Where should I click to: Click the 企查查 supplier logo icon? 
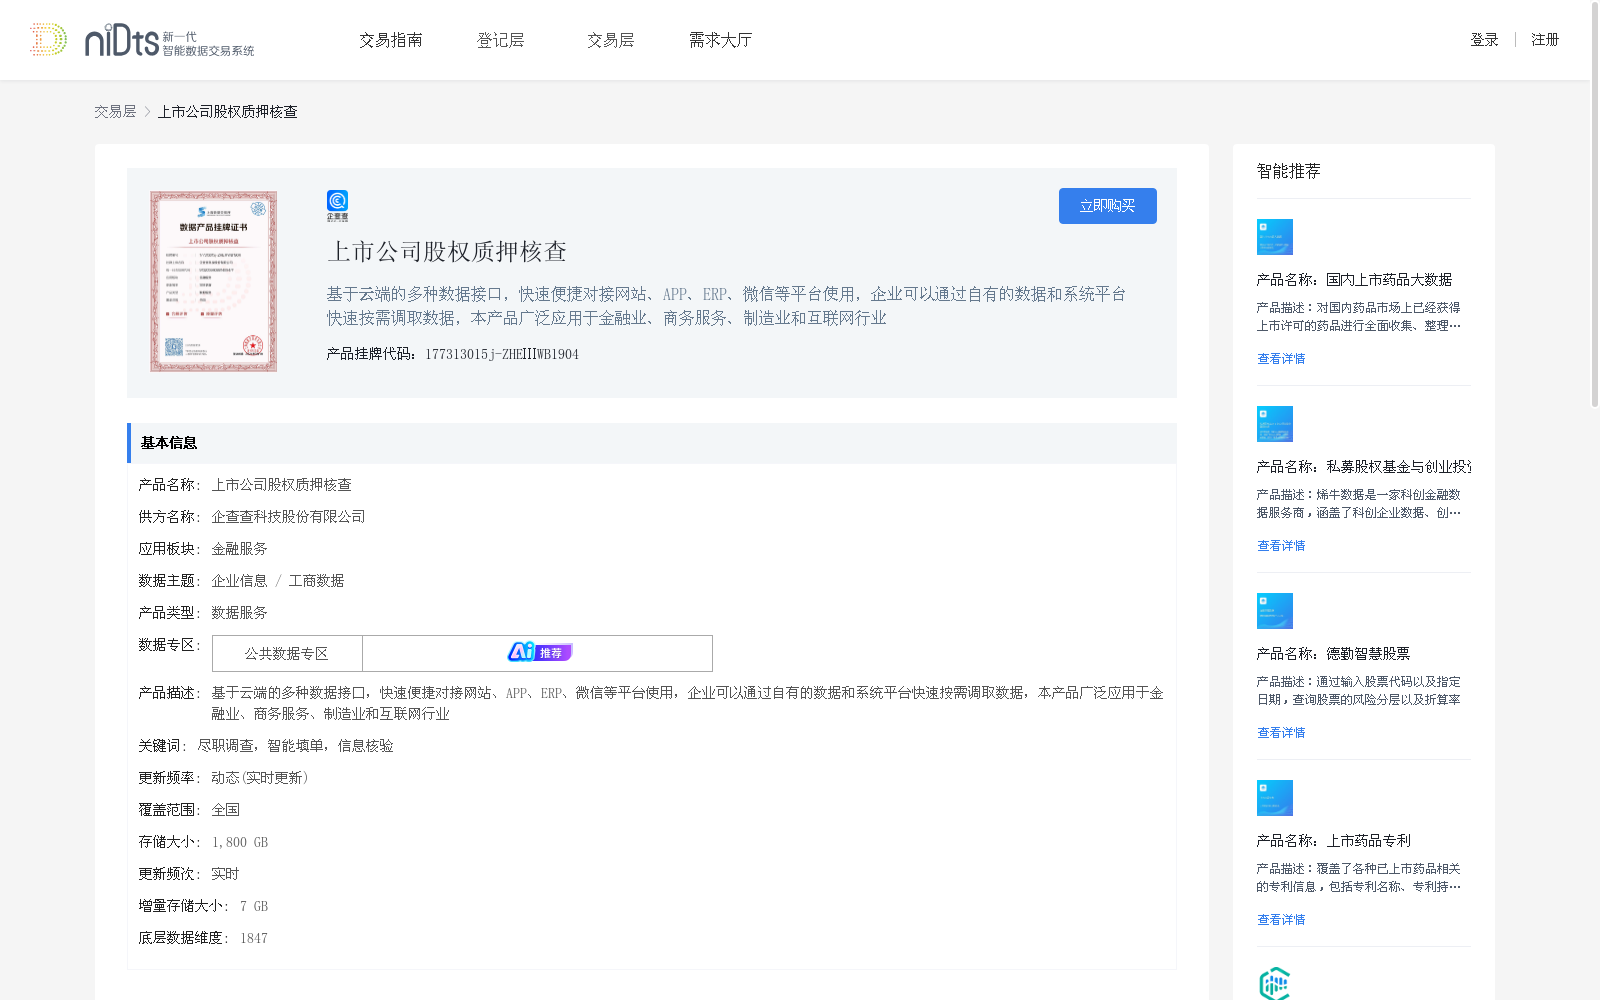(x=338, y=206)
